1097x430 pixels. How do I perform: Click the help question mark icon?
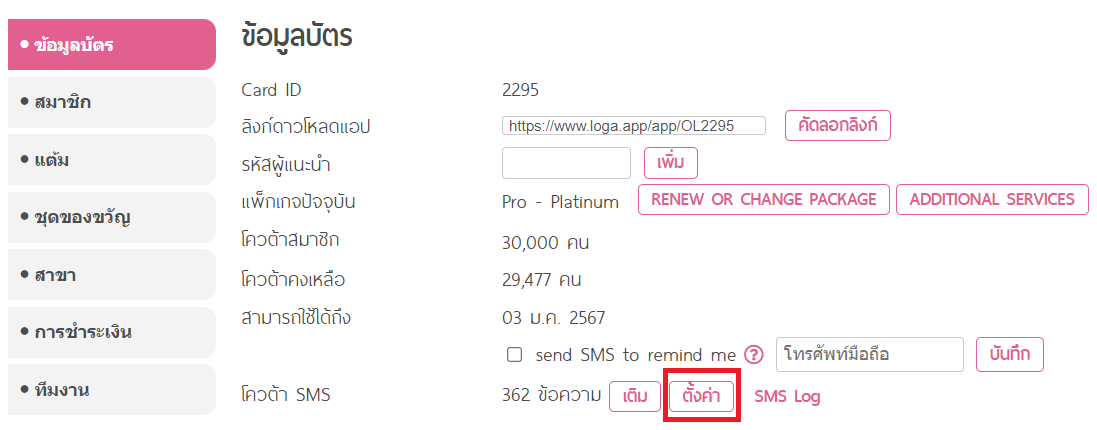pyautogui.click(x=753, y=354)
